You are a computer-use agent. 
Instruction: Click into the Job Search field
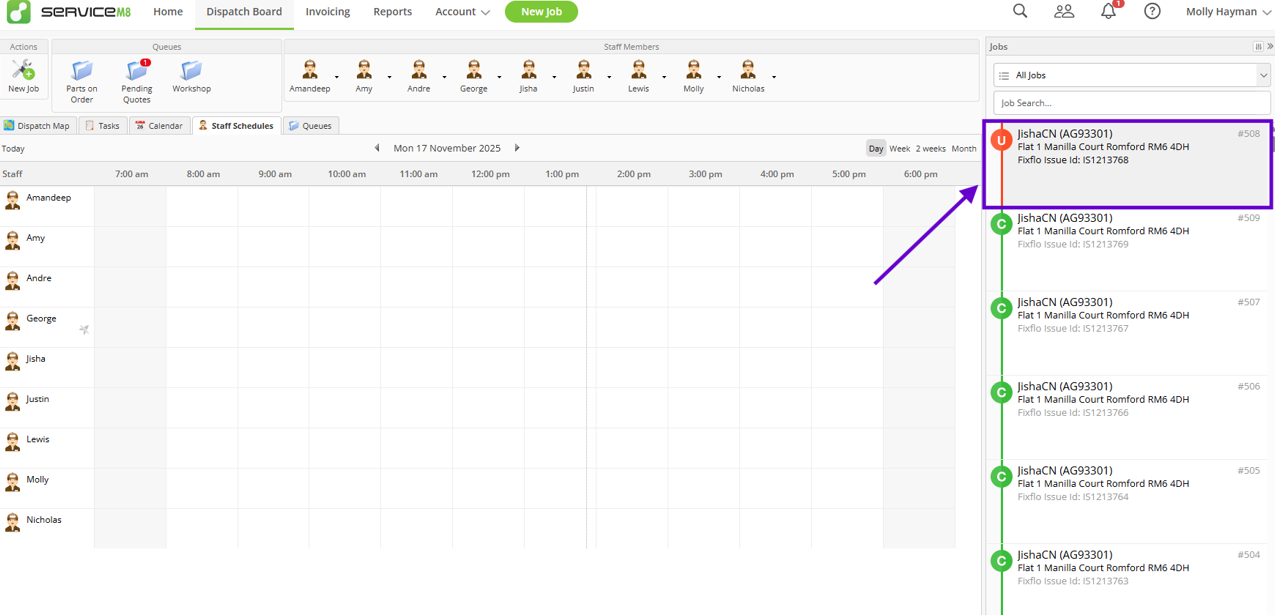point(1132,102)
